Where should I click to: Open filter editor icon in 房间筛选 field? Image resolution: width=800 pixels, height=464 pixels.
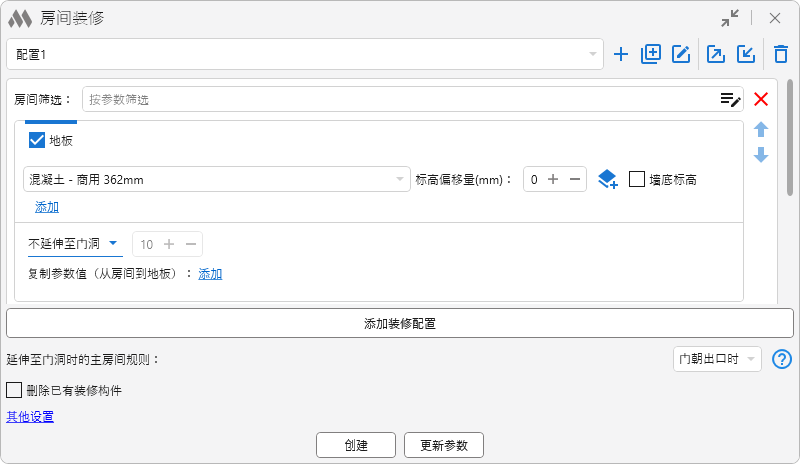731,99
